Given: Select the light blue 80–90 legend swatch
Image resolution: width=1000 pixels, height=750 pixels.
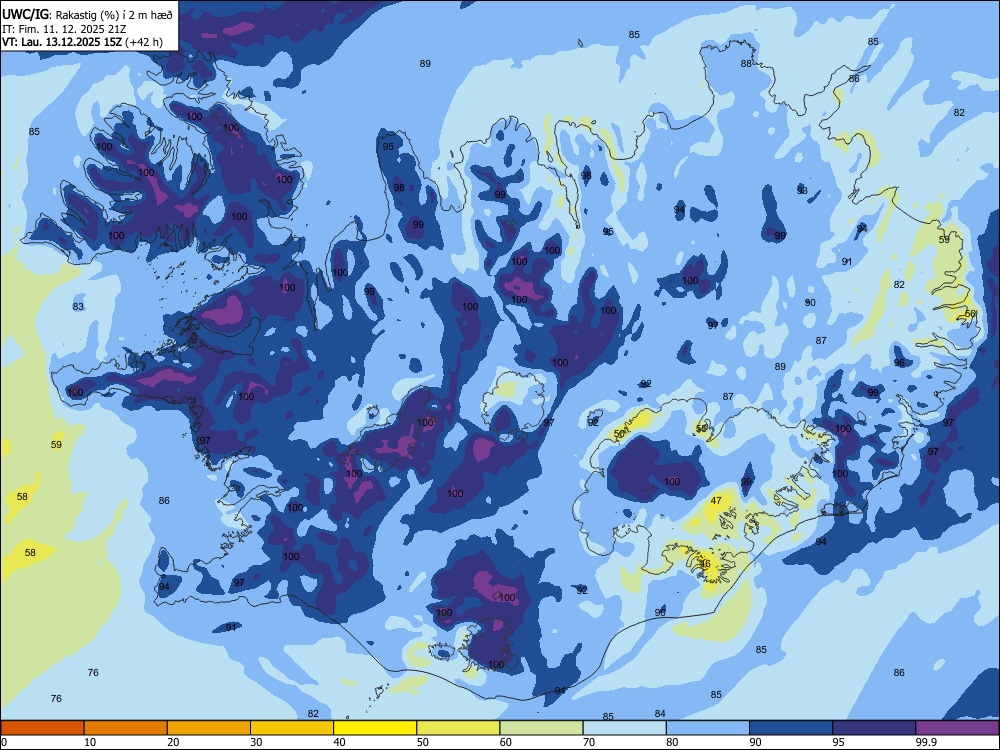Looking at the screenshot, I should [708, 728].
